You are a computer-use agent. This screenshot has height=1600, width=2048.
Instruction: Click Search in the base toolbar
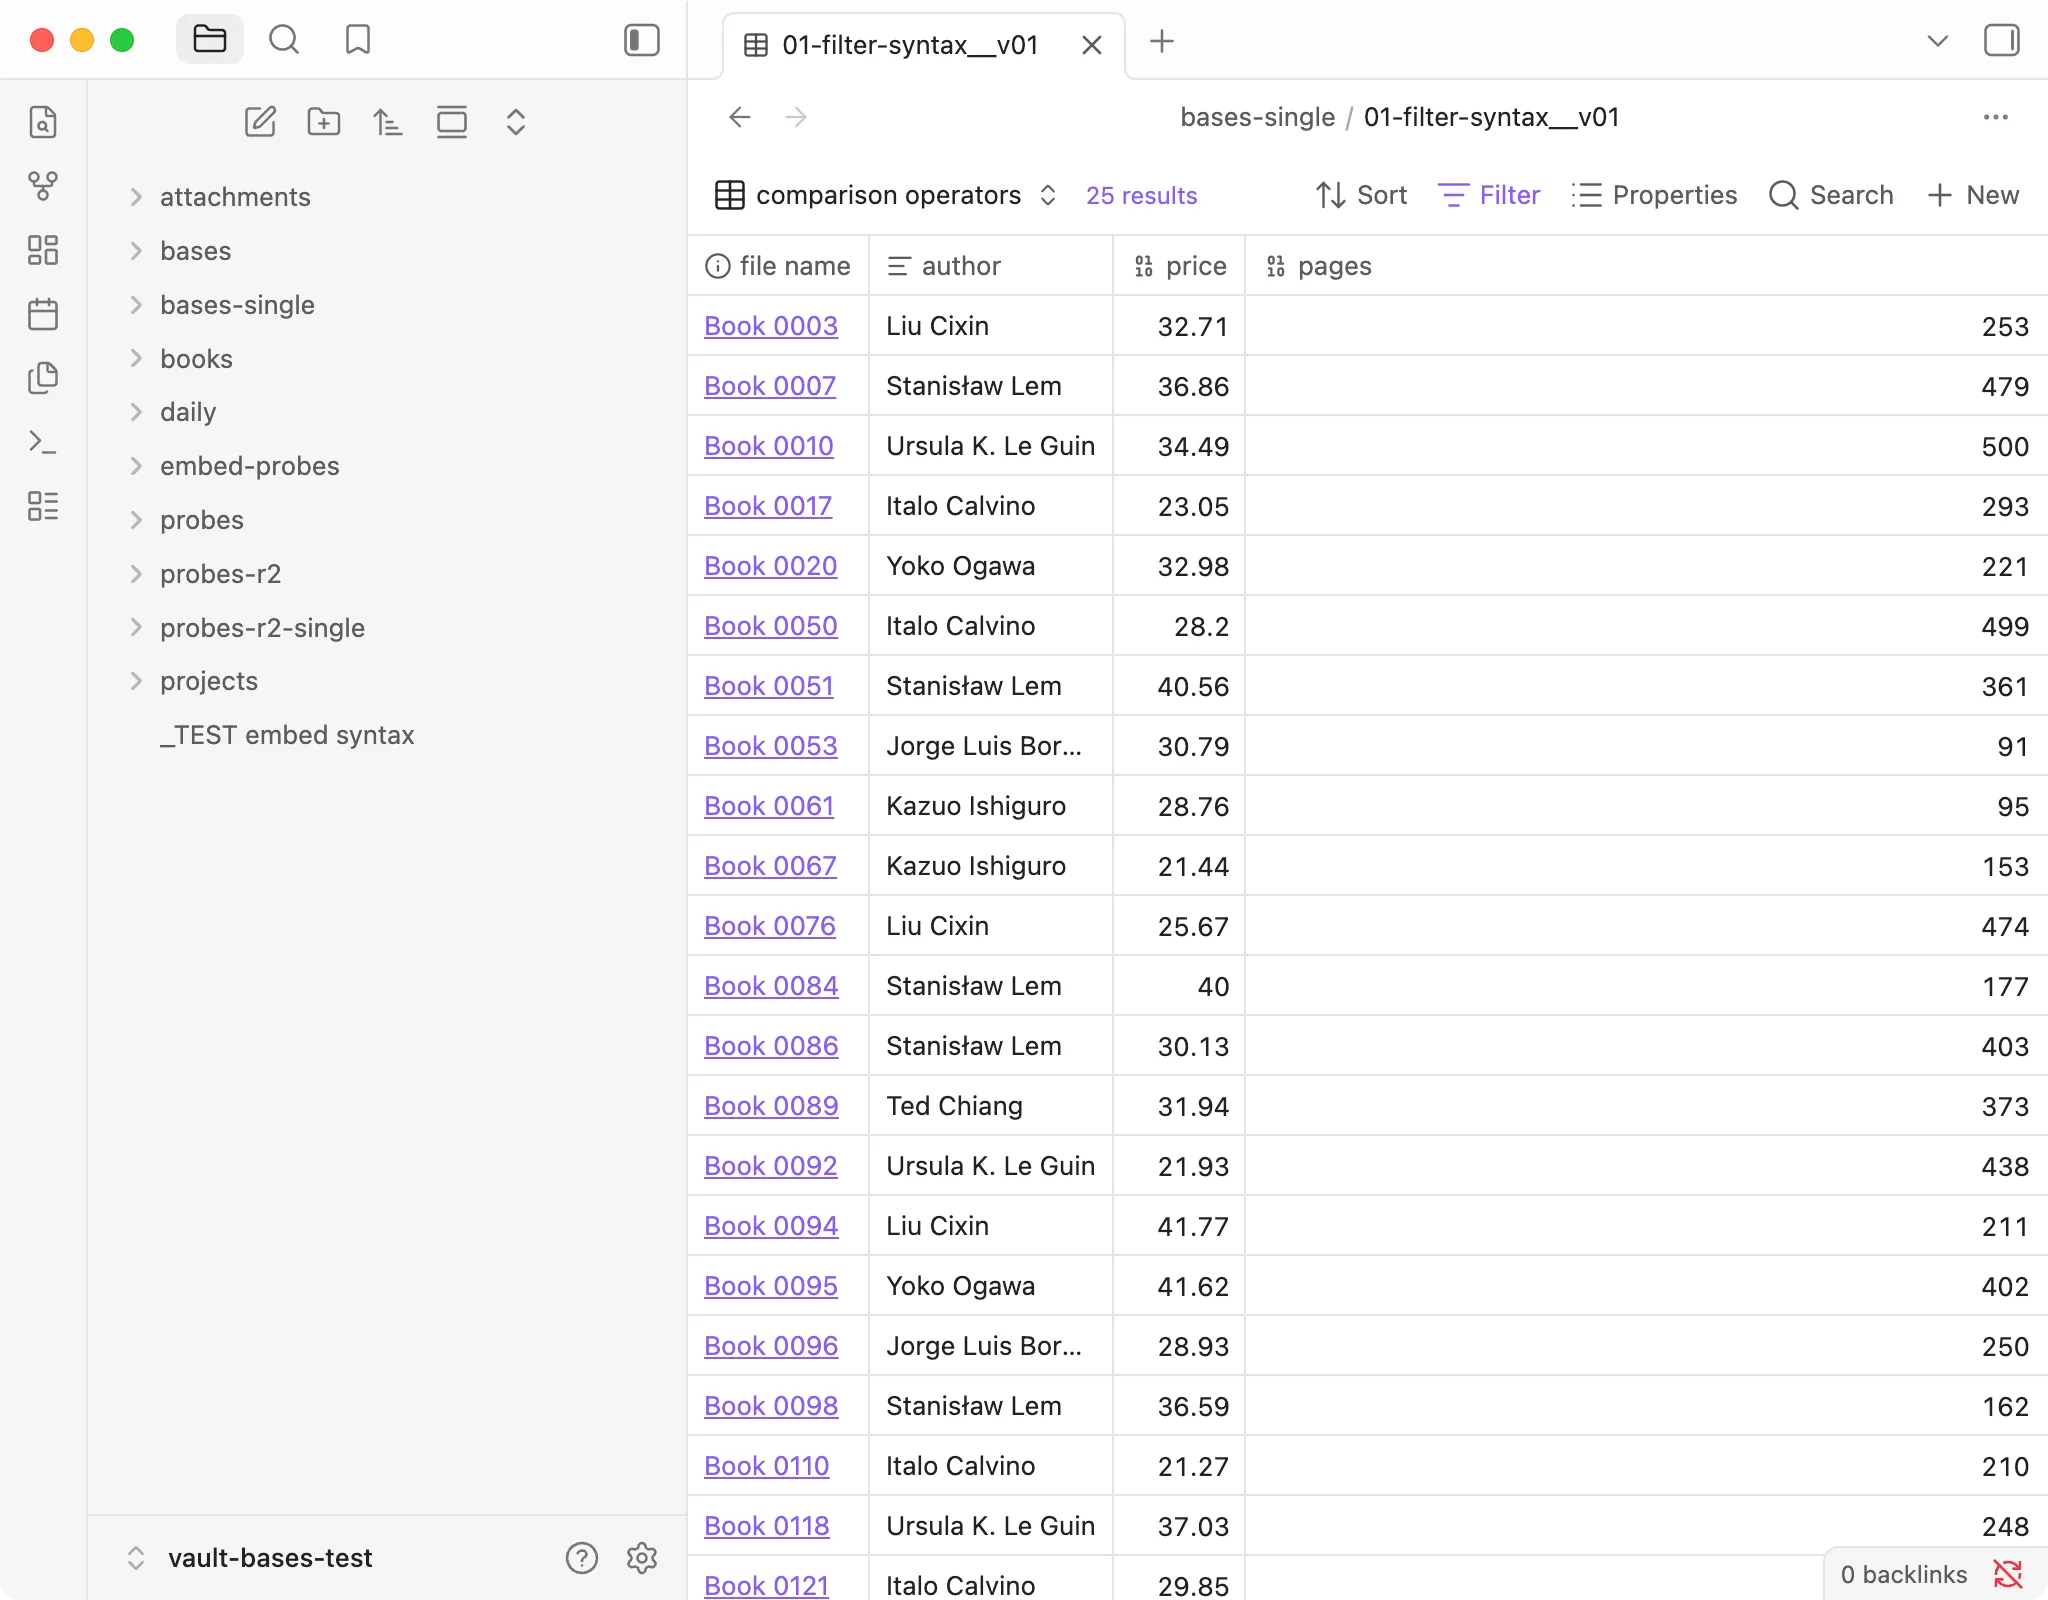[1831, 195]
